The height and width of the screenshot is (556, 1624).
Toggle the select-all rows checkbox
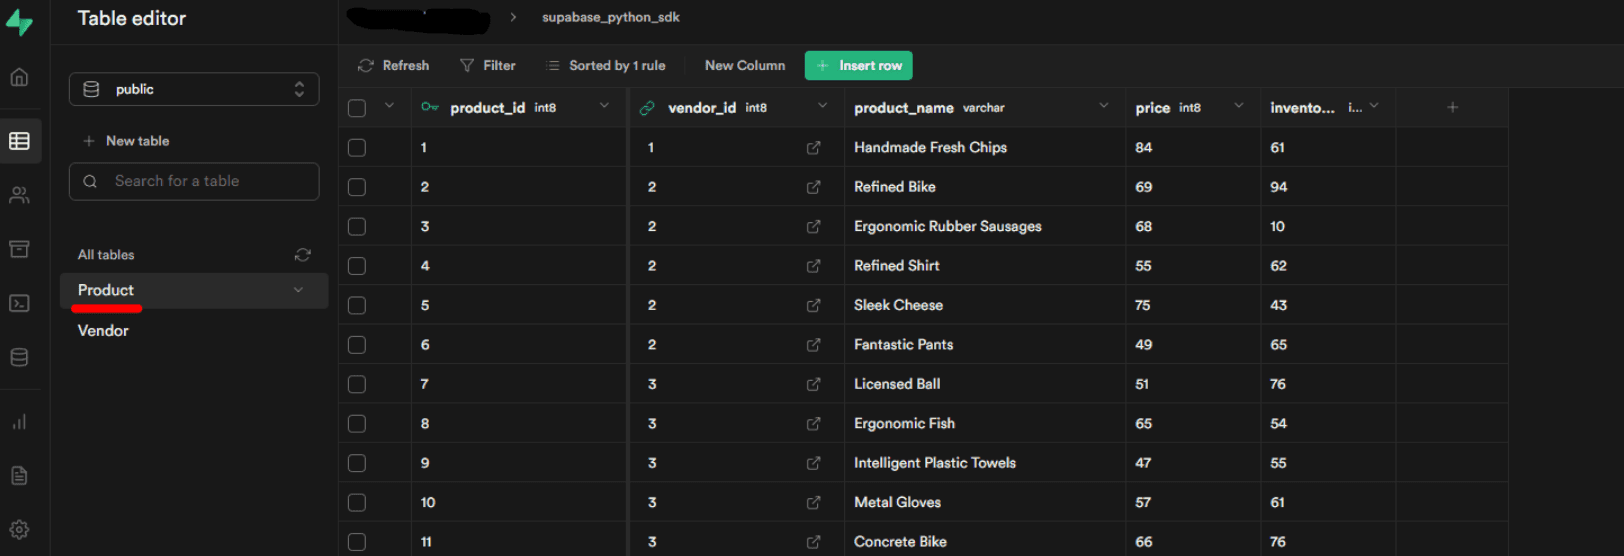tap(357, 108)
